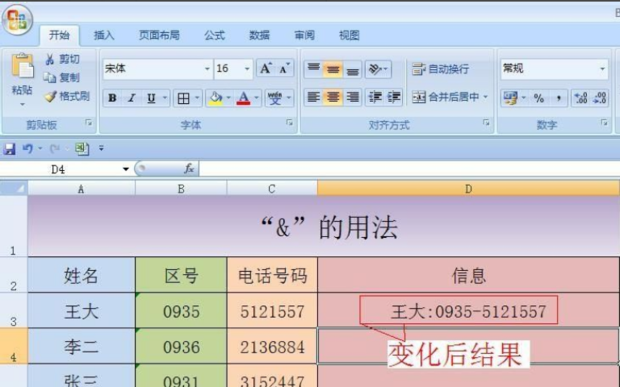Click the Cut (剪切) scissors icon
This screenshot has height=387, width=620.
click(x=50, y=59)
